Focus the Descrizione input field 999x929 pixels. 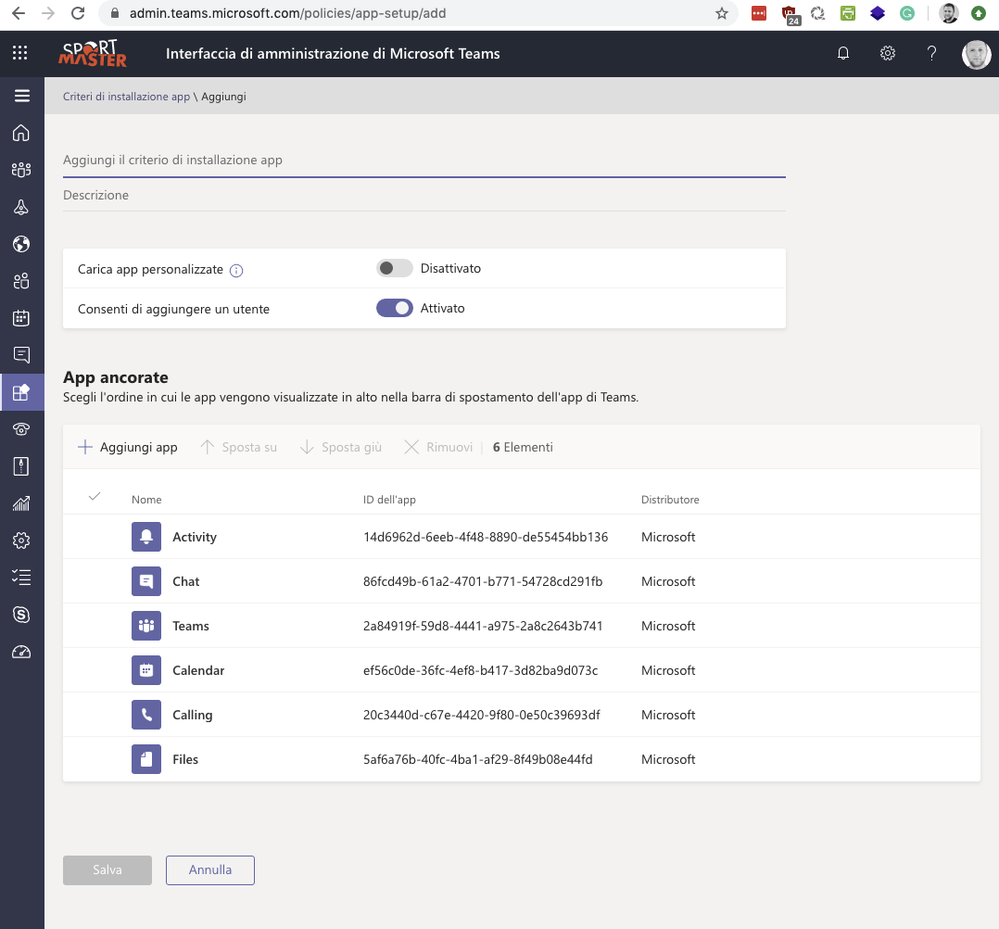424,195
